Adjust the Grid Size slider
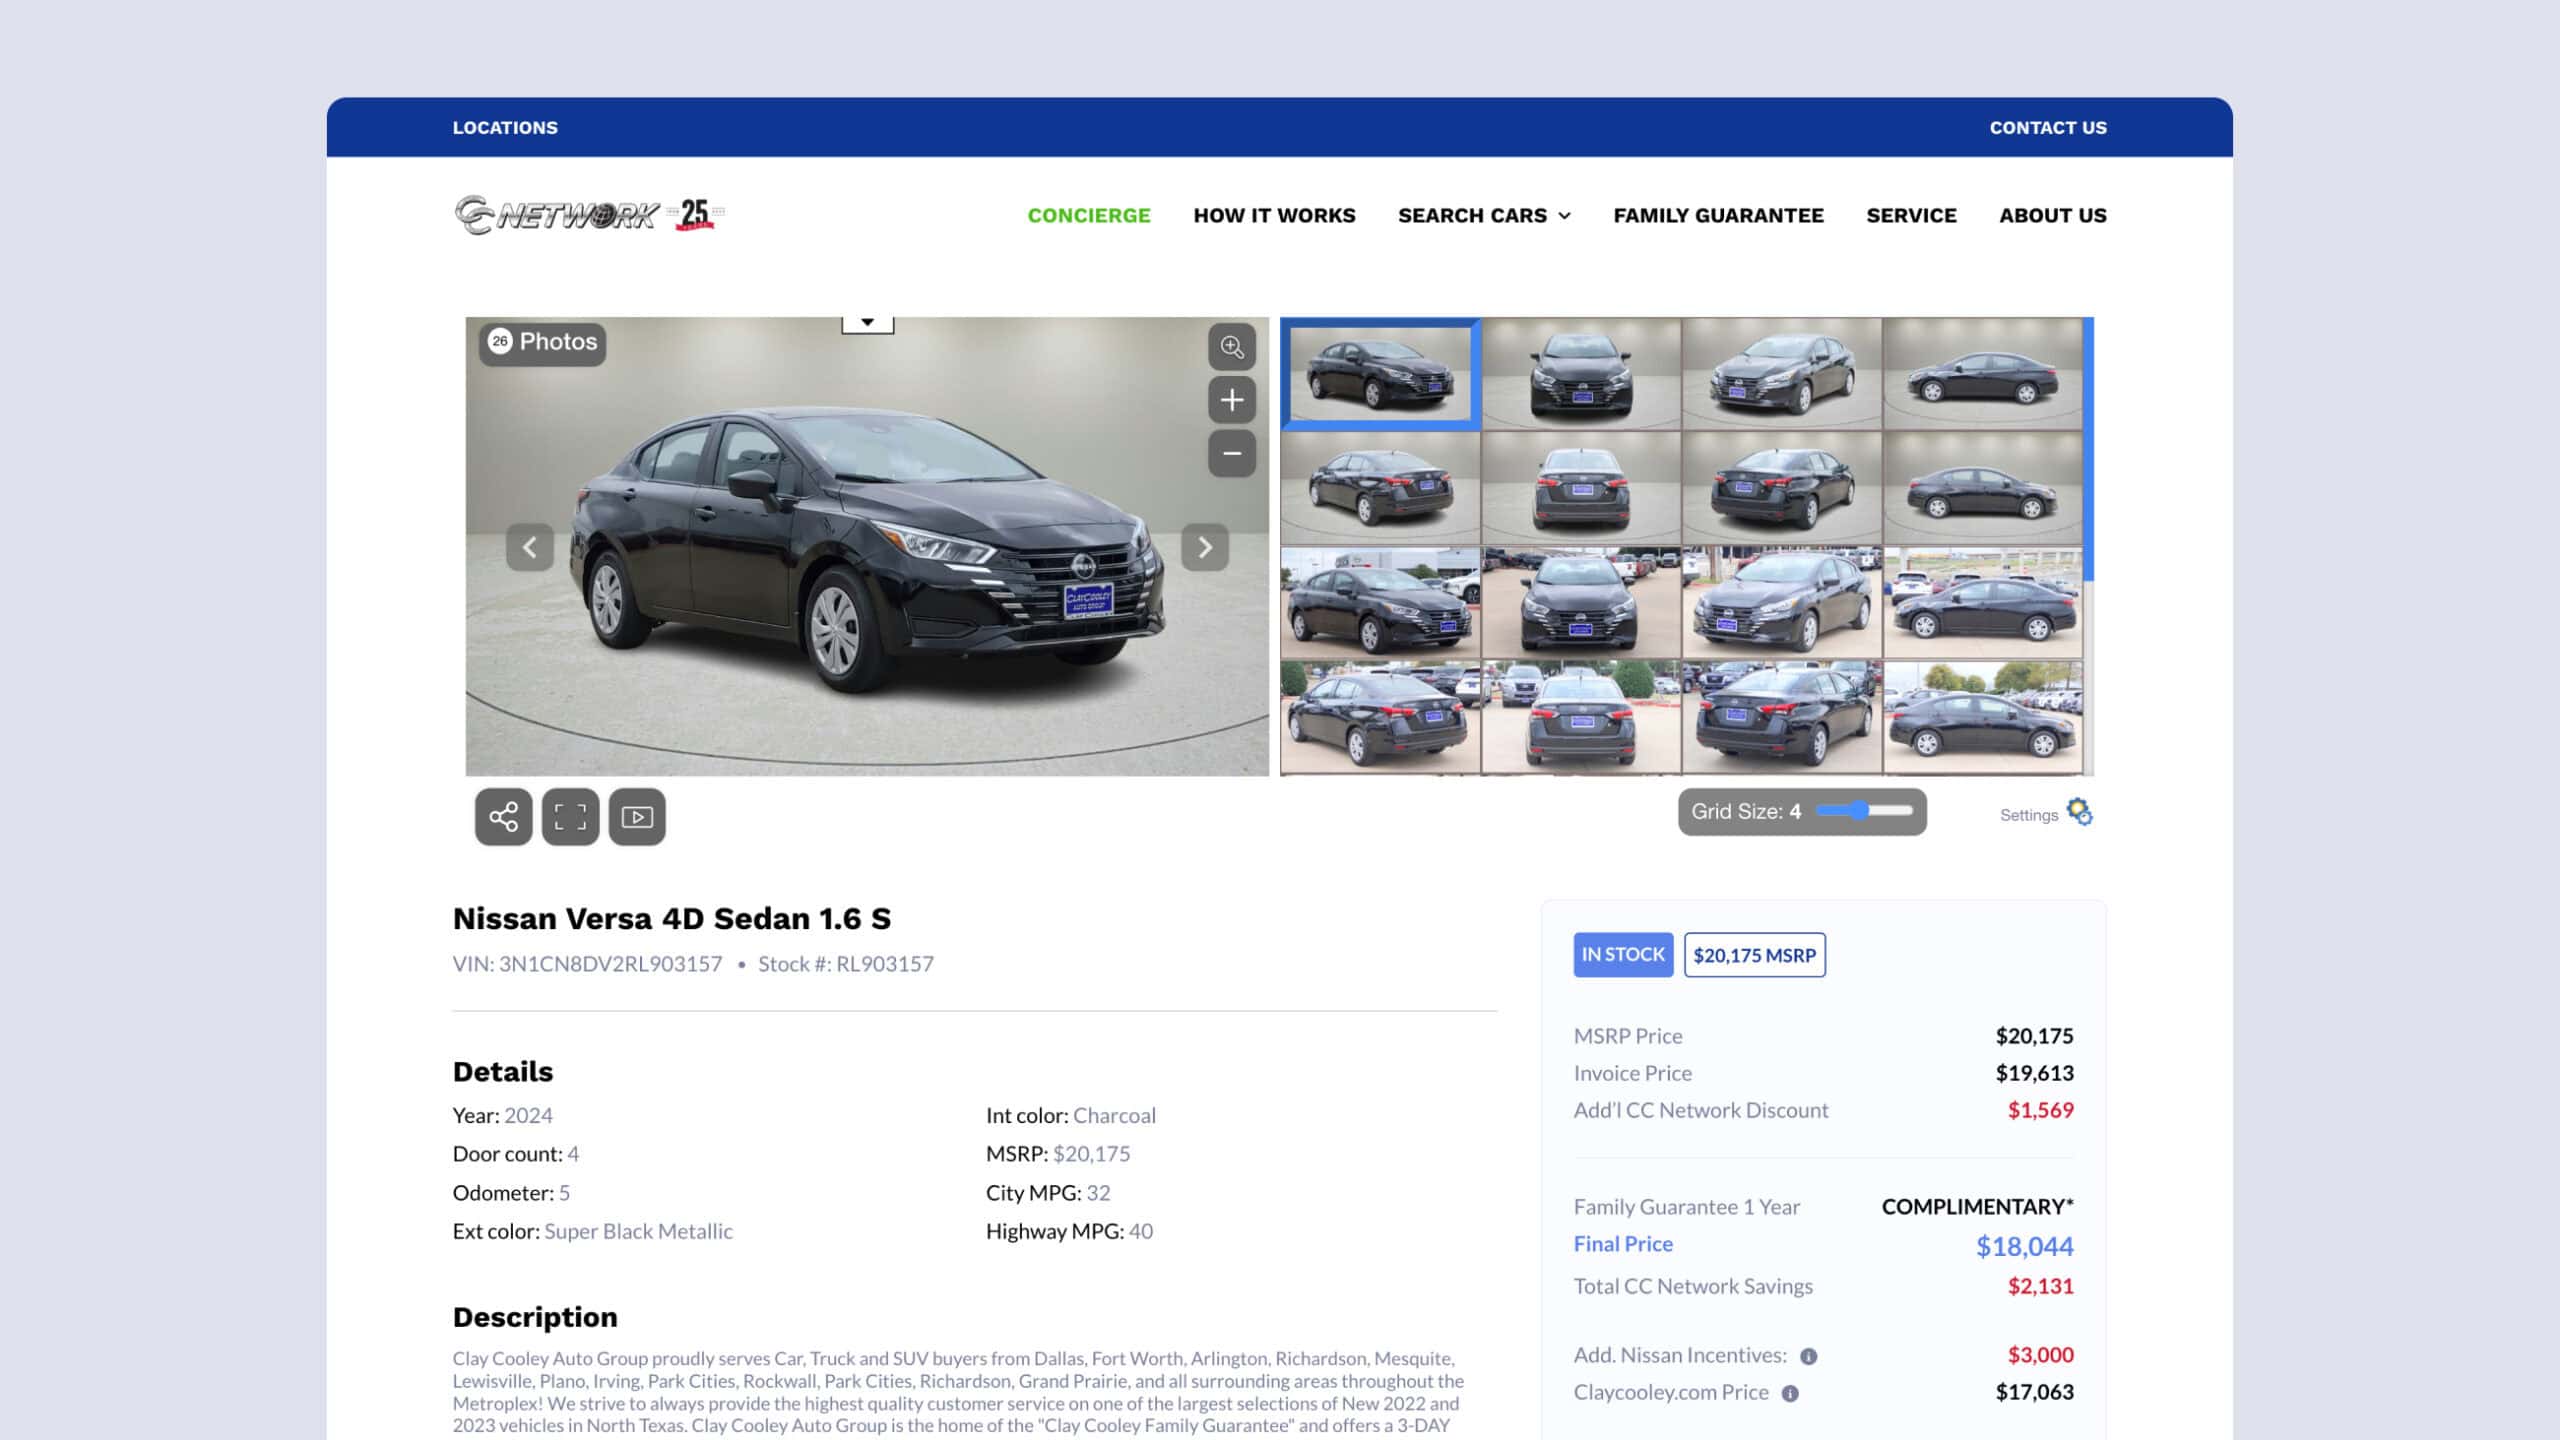The width and height of the screenshot is (2560, 1440). pyautogui.click(x=1864, y=811)
